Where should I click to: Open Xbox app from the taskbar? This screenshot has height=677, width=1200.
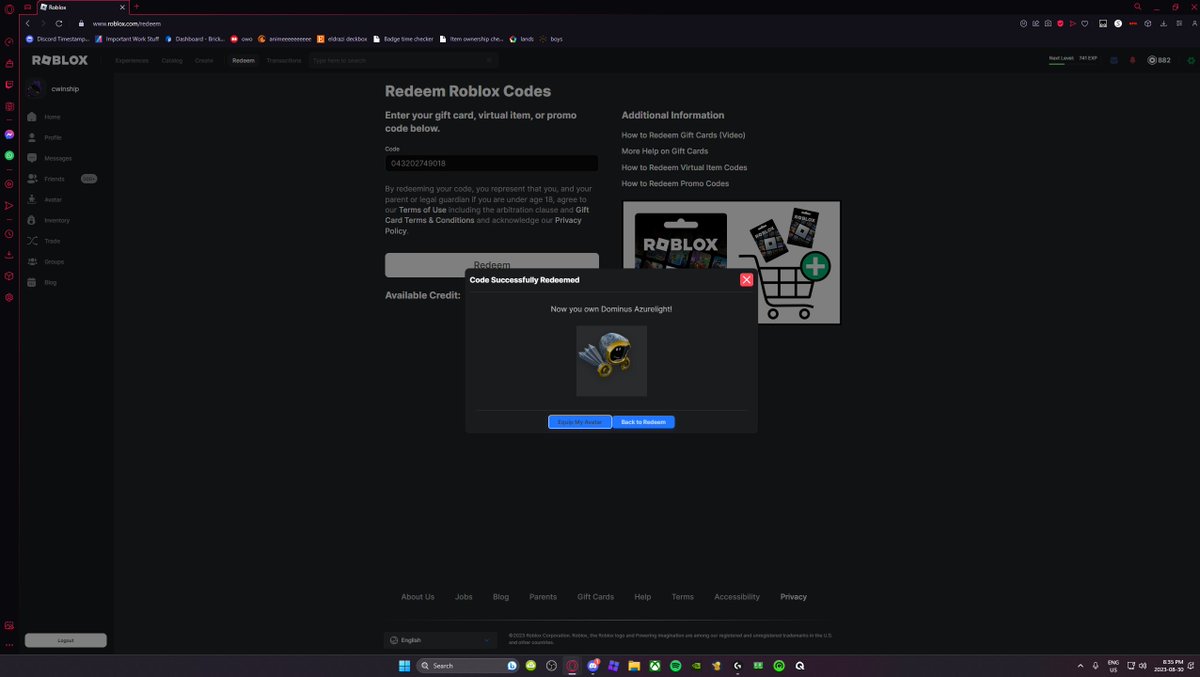pos(654,665)
